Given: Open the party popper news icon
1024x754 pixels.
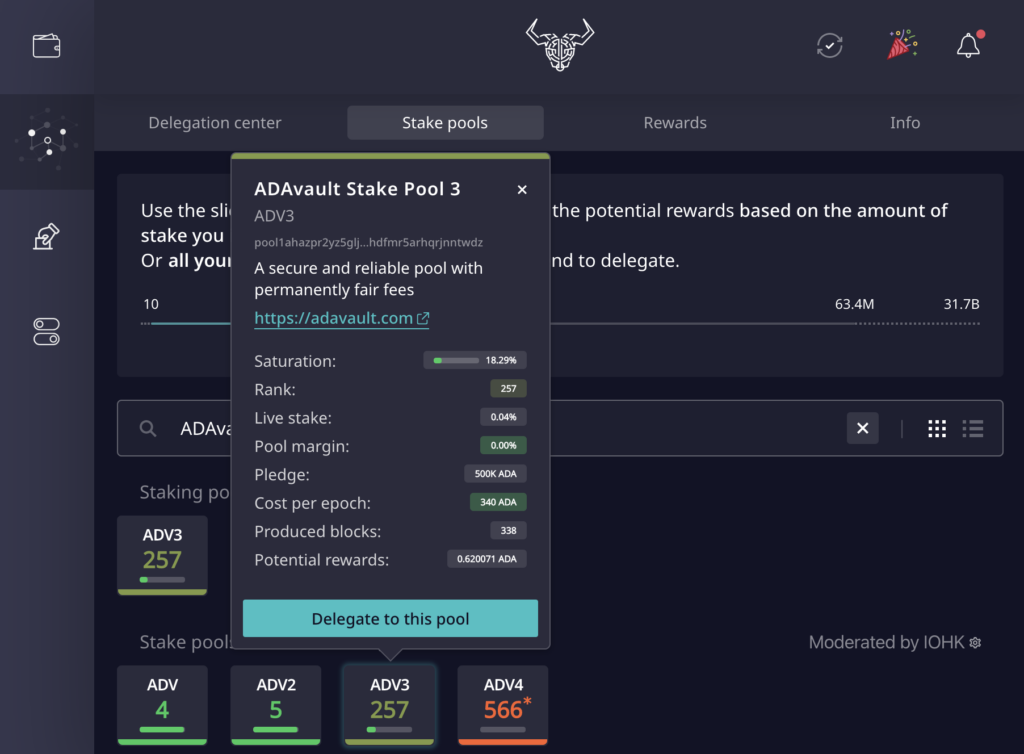Looking at the screenshot, I should [903, 44].
